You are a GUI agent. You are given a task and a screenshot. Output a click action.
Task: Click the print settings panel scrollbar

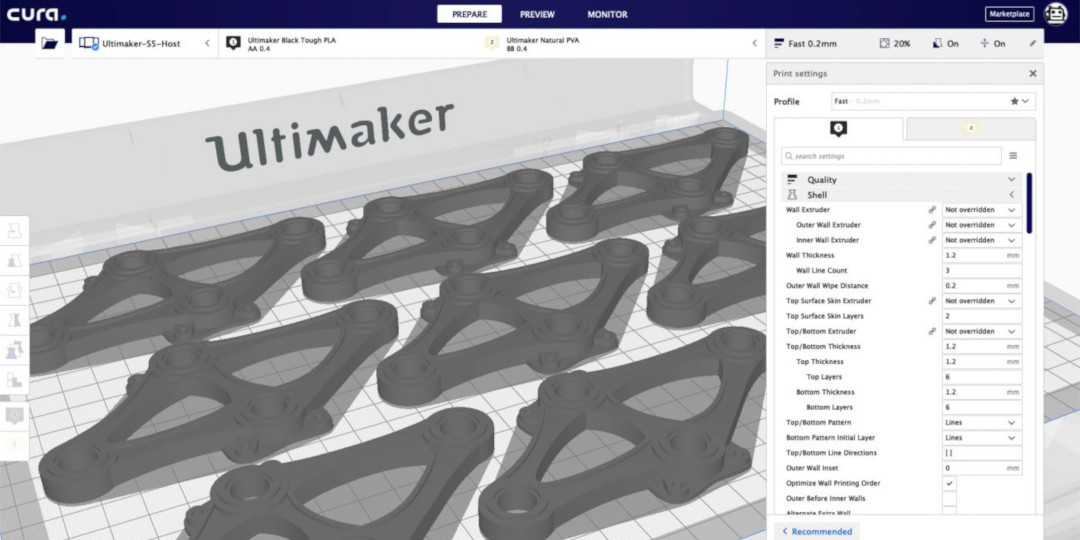[x=1029, y=203]
